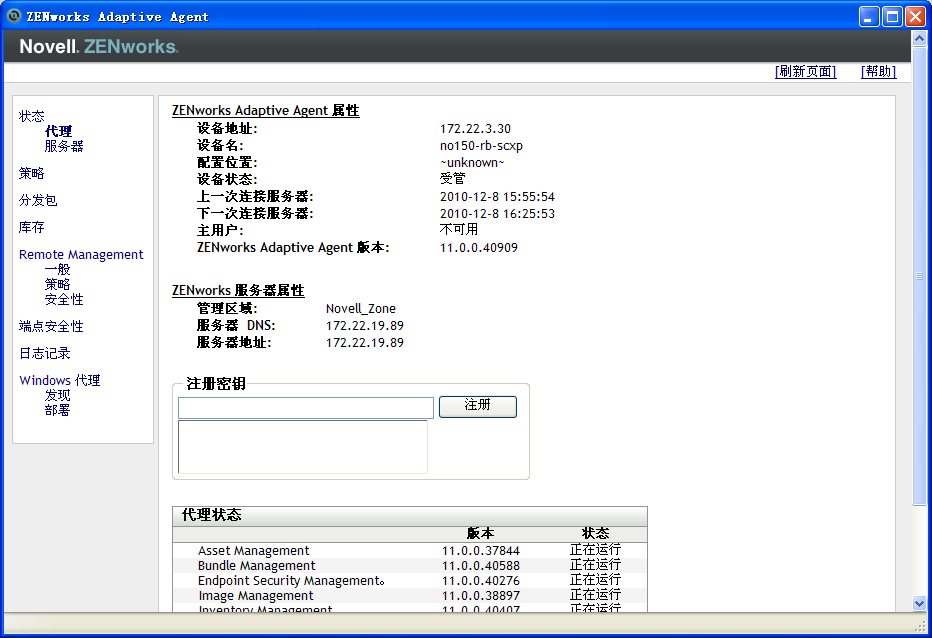Viewport: 932px width, 638px height.
Task: Click the ZENworks 服务器属性 heading
Action: [238, 291]
